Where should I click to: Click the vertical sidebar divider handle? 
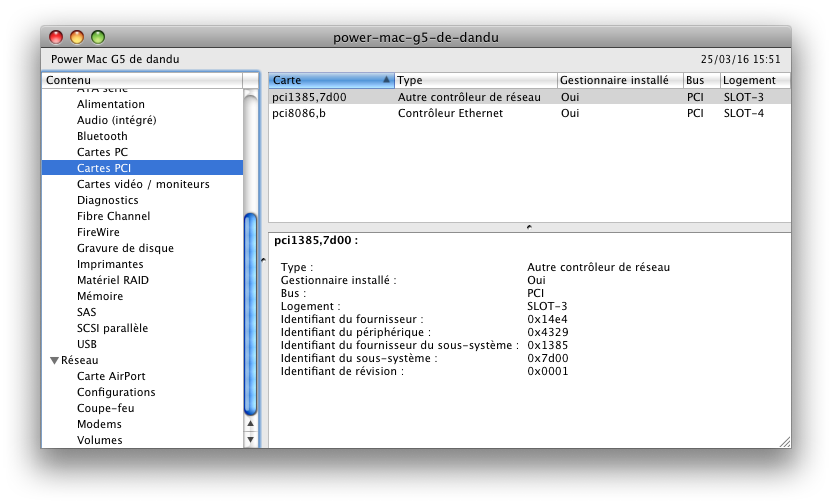point(263,260)
